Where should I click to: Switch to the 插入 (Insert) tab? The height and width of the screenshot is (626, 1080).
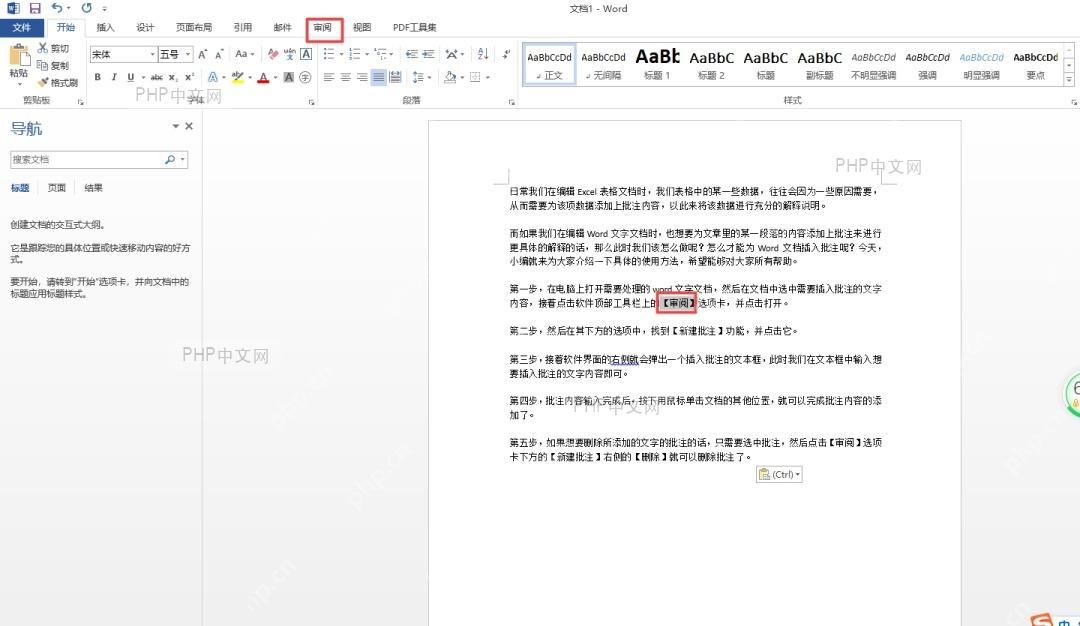[x=105, y=28]
